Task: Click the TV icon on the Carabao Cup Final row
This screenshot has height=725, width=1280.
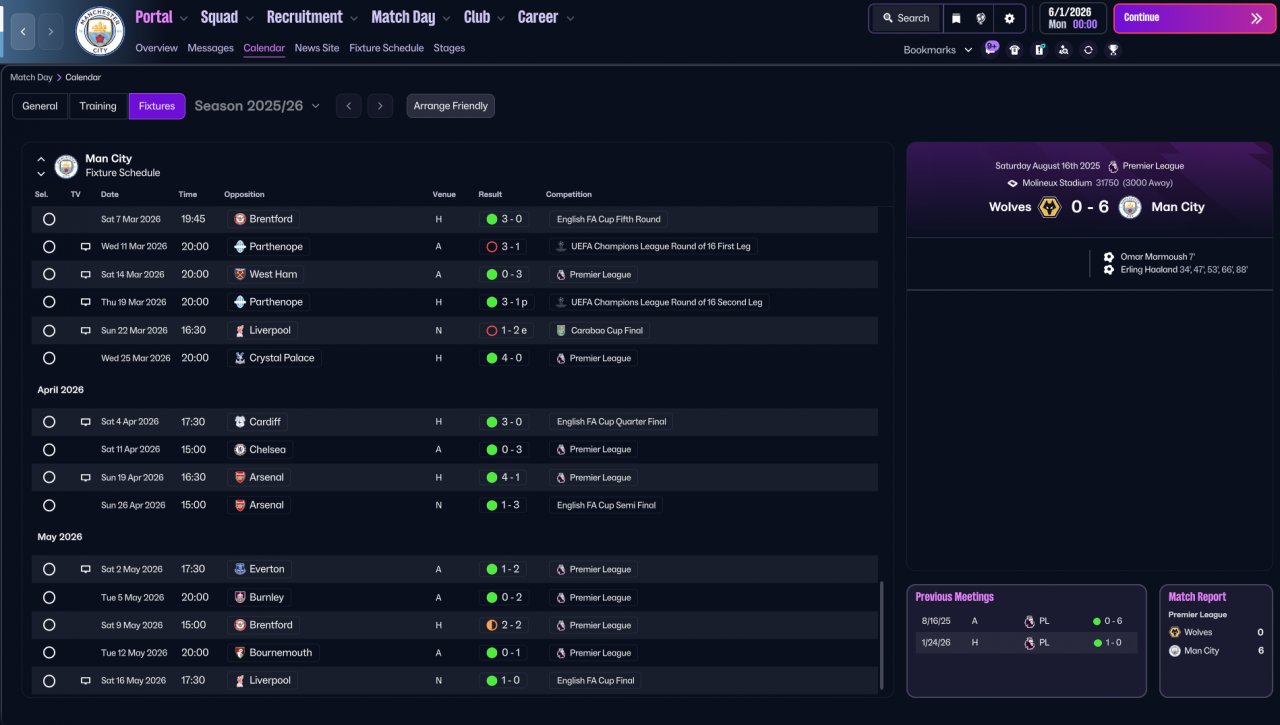Action: pyautogui.click(x=86, y=330)
